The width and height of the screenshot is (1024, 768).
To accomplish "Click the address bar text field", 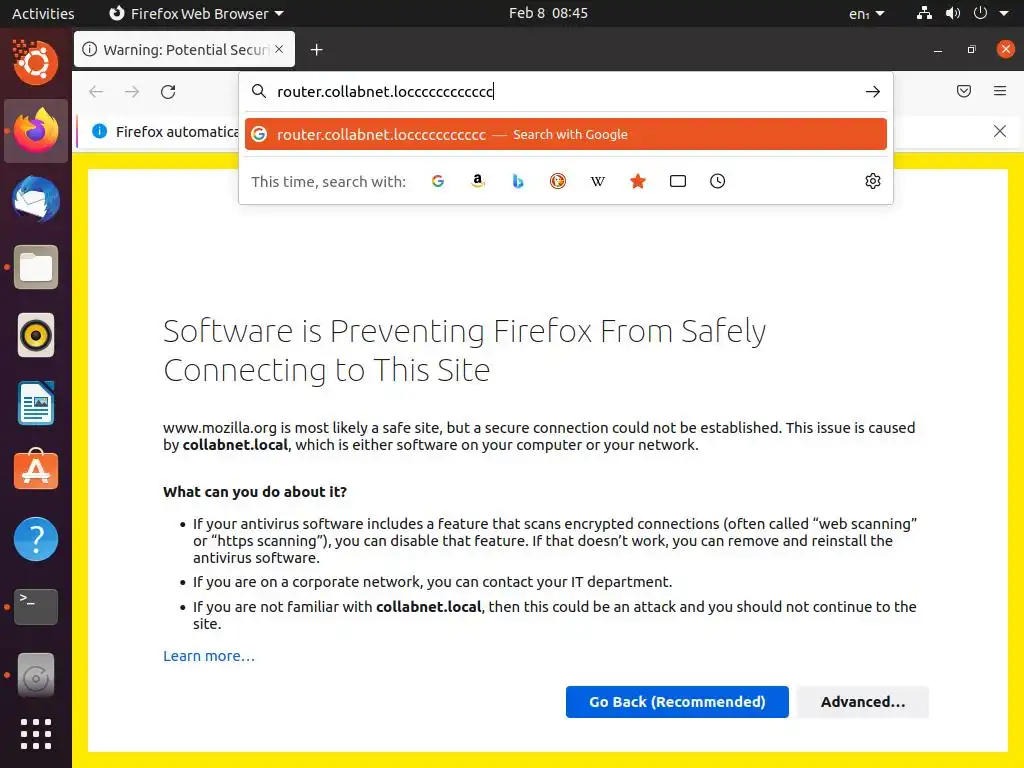I will point(560,92).
